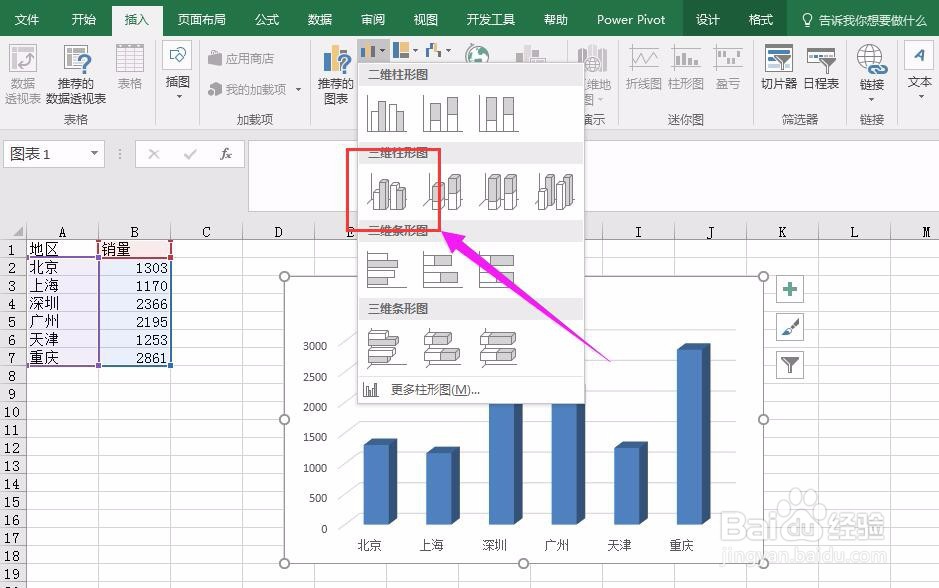The height and width of the screenshot is (588, 939).
Task: Click 告诉我你想要做什么 search box
Action: tap(865, 20)
